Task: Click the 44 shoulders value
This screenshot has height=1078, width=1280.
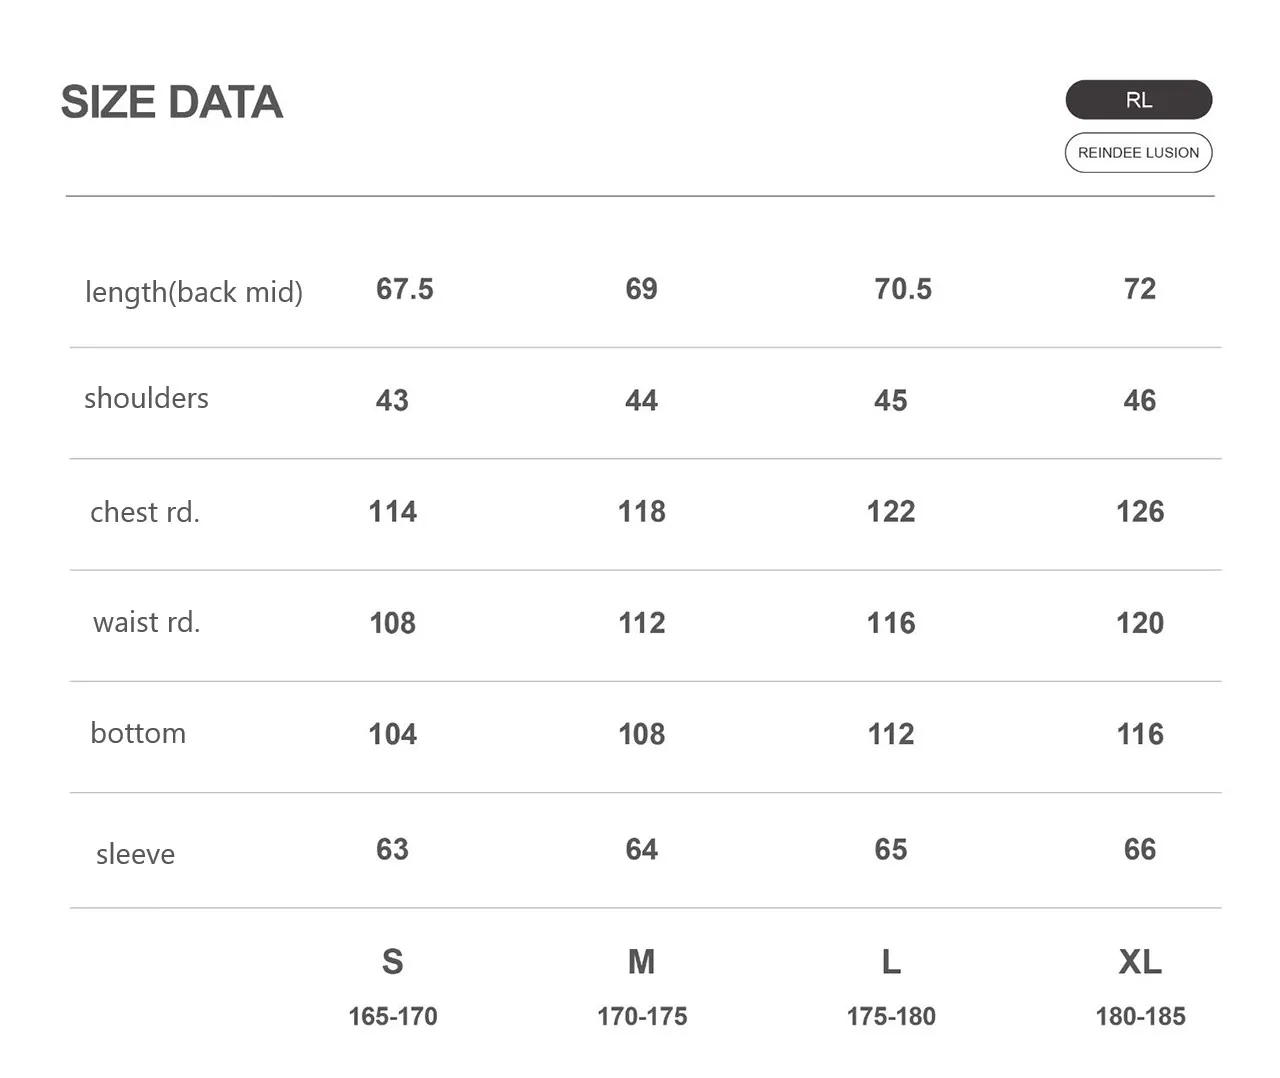Action: coord(641,401)
